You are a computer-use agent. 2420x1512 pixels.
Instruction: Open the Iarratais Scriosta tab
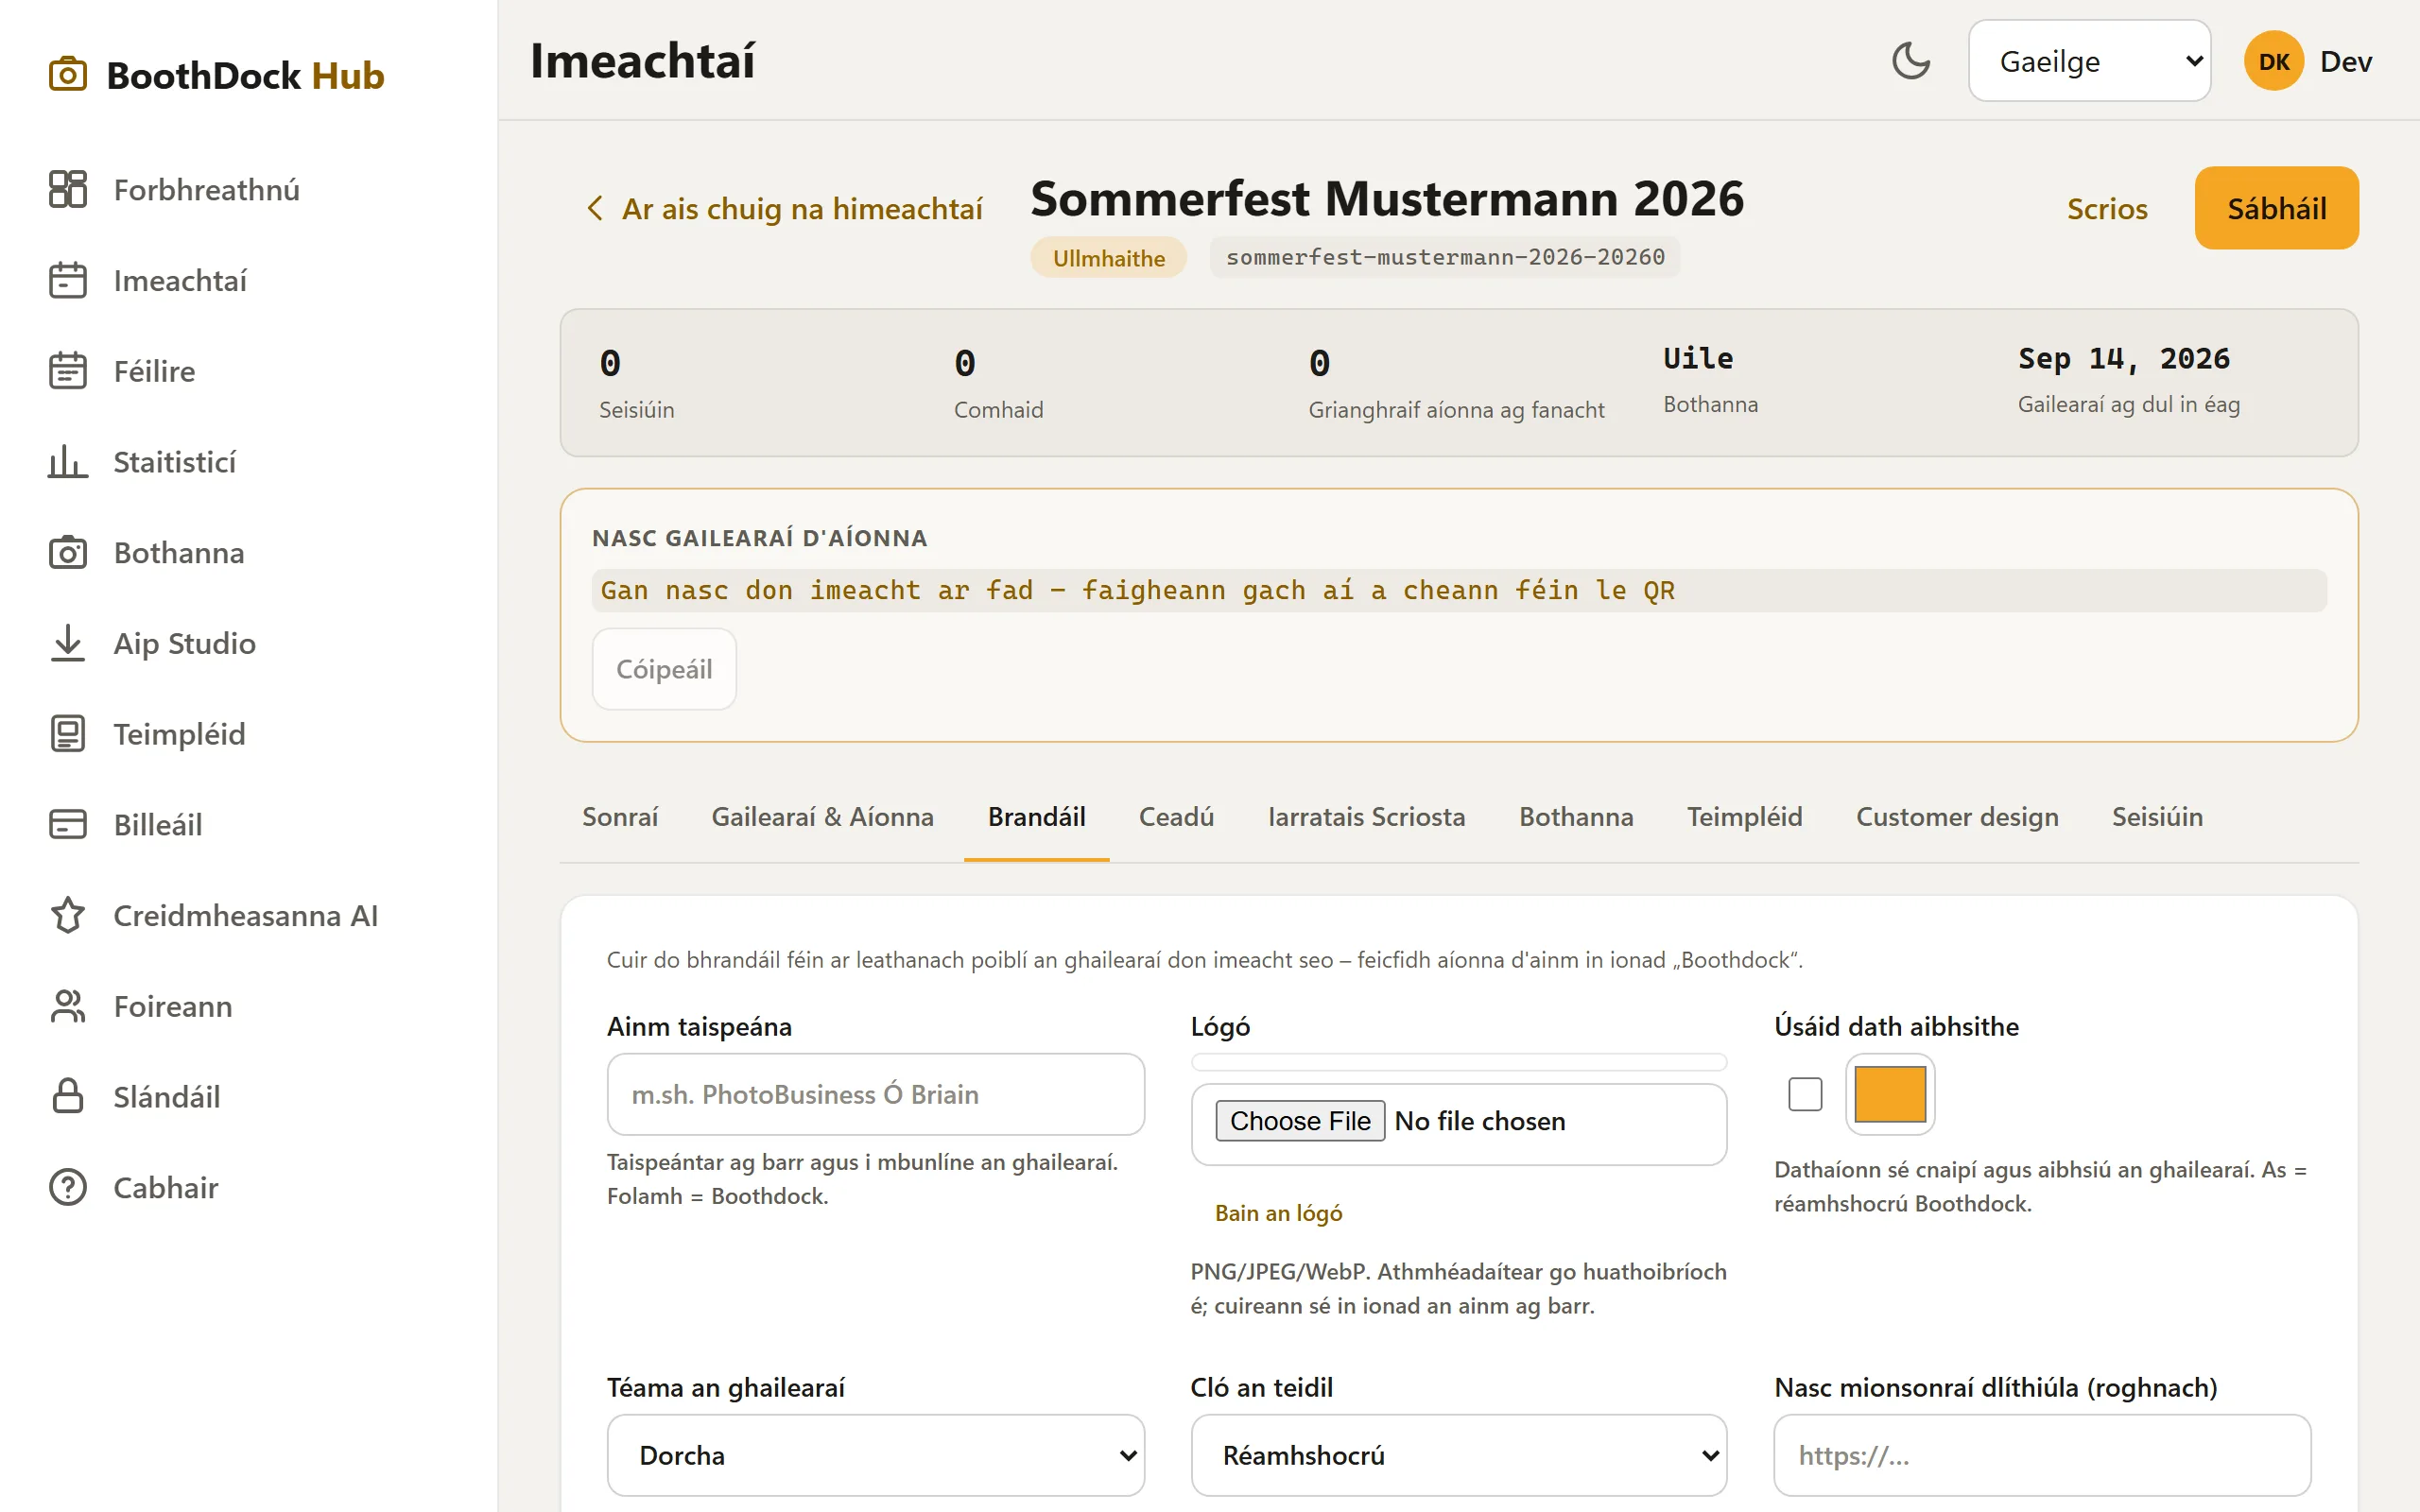pyautogui.click(x=1366, y=817)
